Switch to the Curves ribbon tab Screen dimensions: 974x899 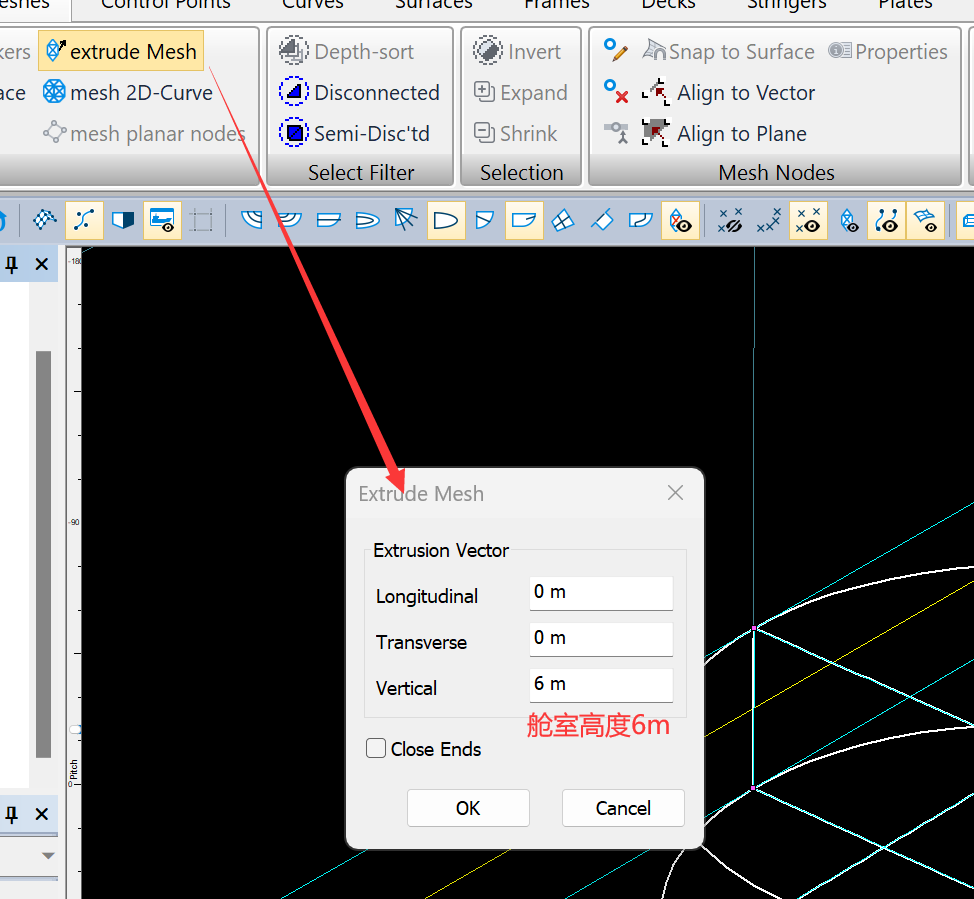coord(313,5)
